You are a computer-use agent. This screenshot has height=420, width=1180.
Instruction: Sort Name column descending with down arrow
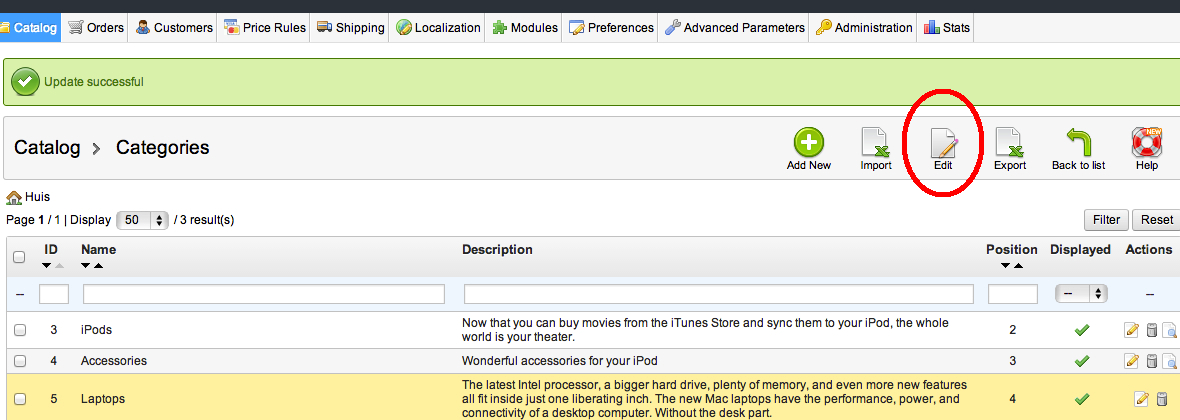pos(86,266)
